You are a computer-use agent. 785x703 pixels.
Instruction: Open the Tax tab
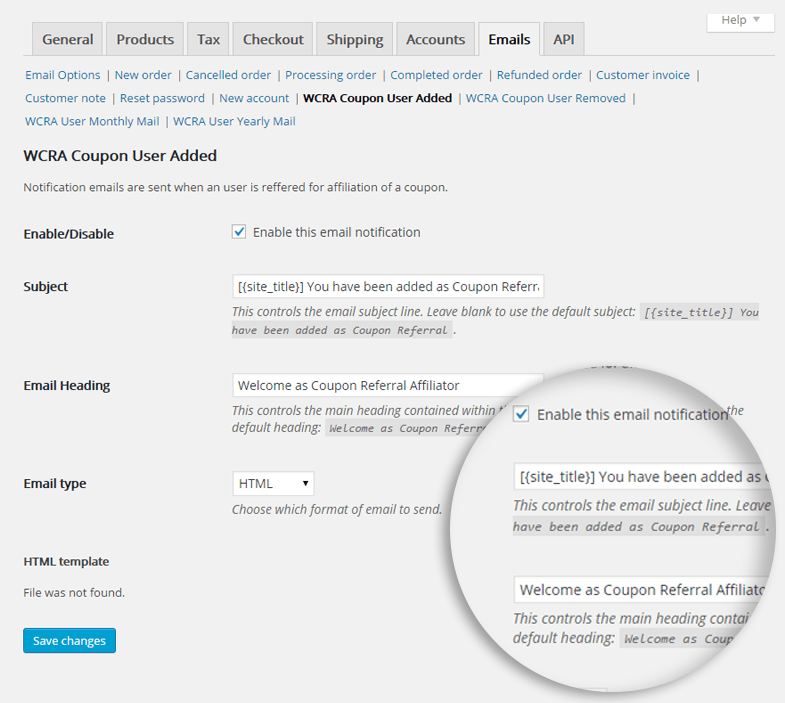coord(208,39)
